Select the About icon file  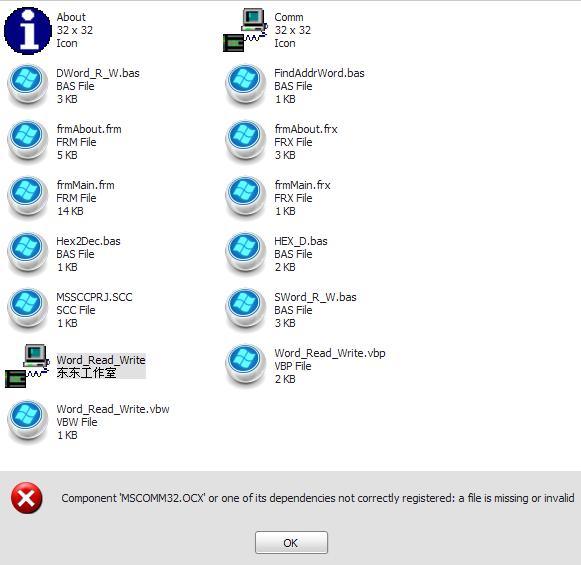pyautogui.click(x=28, y=31)
